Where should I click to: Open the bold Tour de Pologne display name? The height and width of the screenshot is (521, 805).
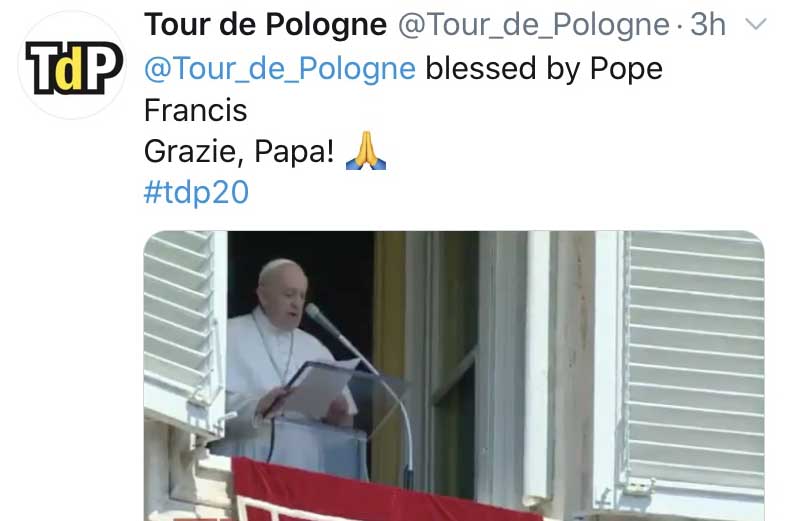[265, 24]
